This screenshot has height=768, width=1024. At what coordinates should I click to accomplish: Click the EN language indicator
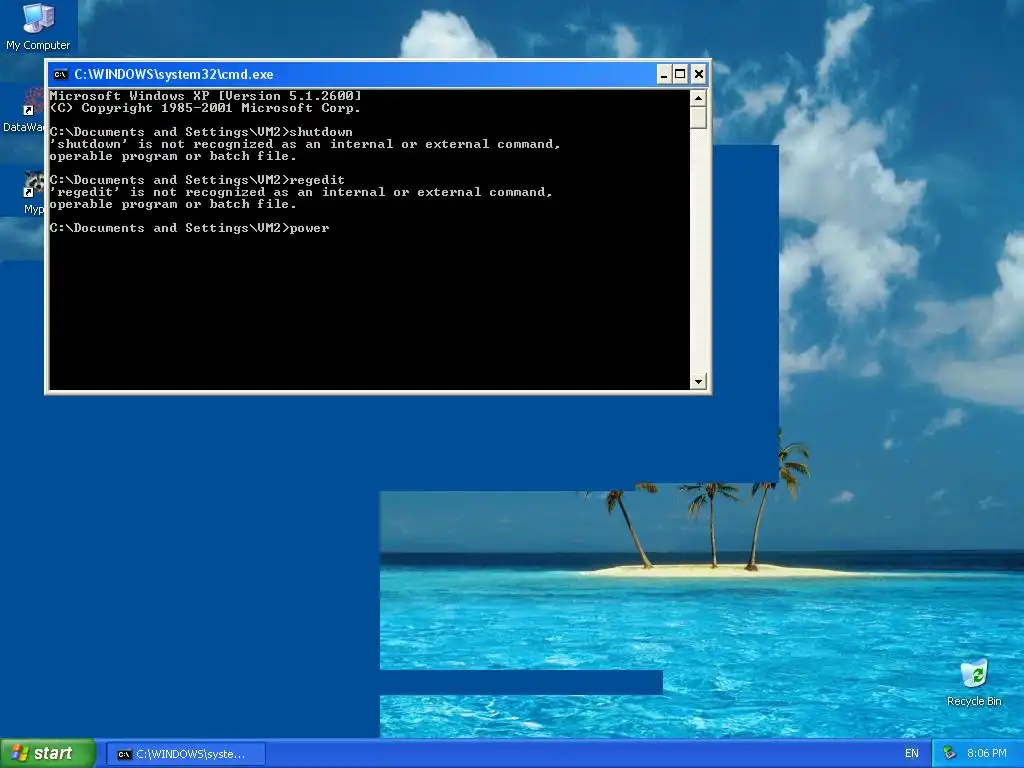tap(912, 754)
